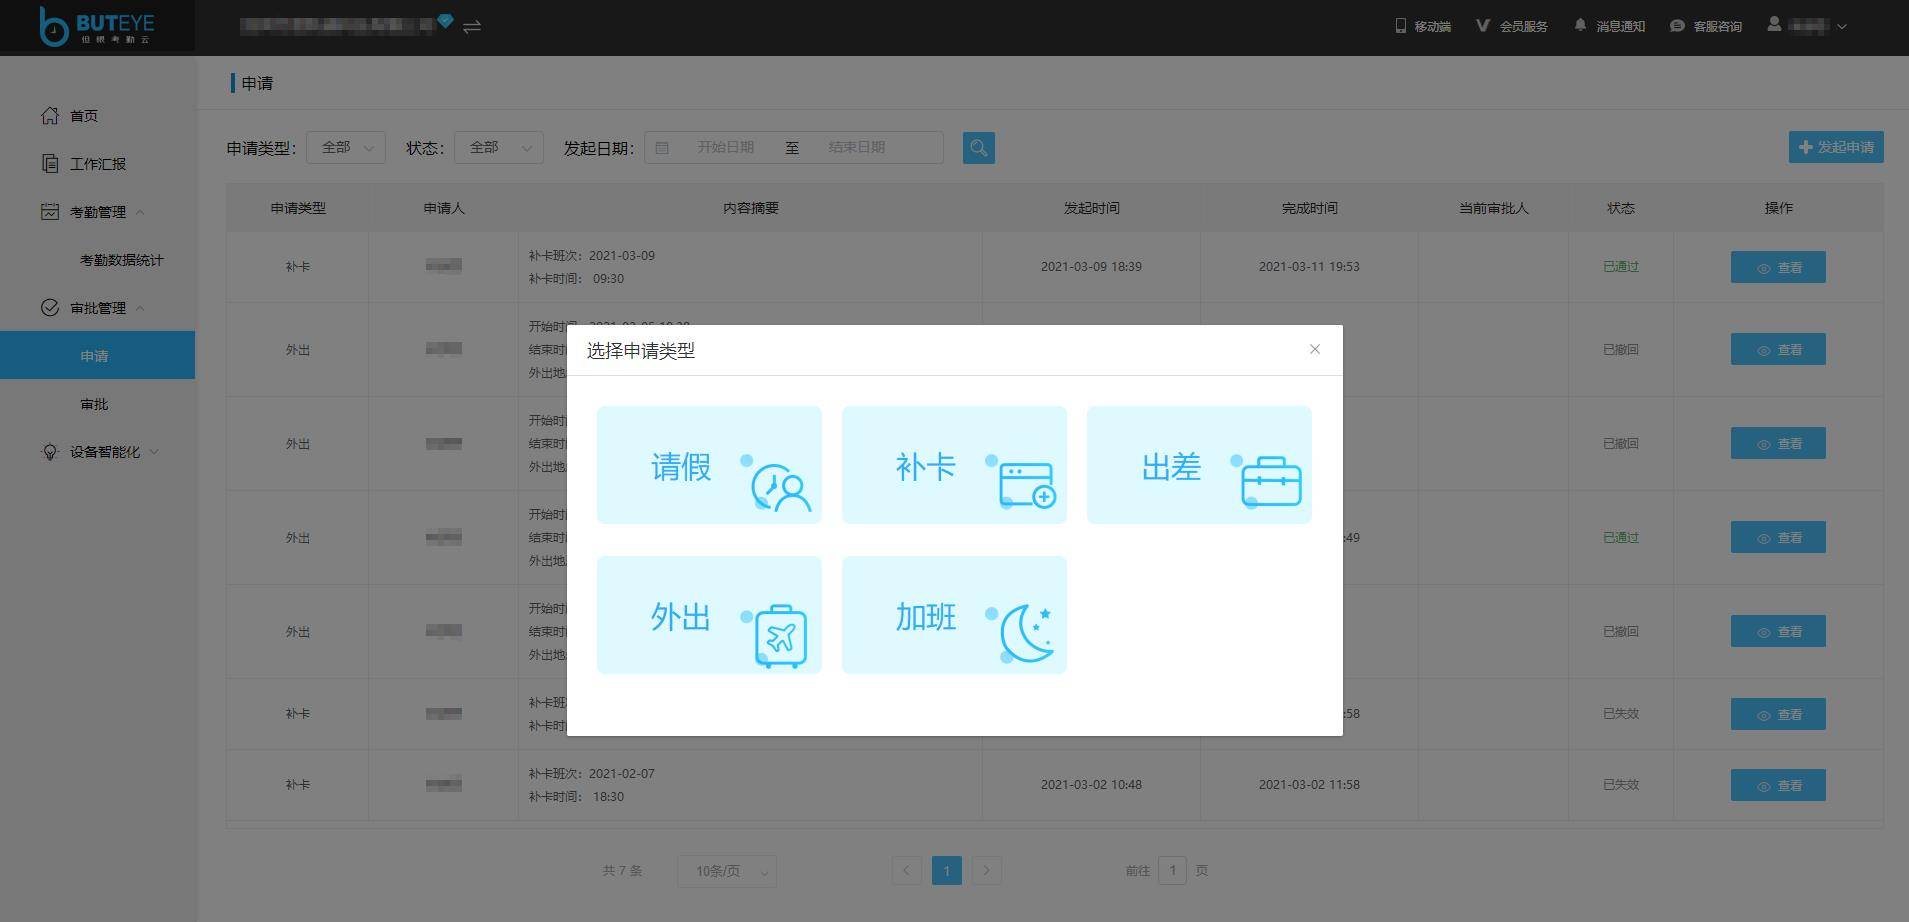Screen dimensions: 1909x922
Task: Select the 外出 luggage card
Action: (x=709, y=615)
